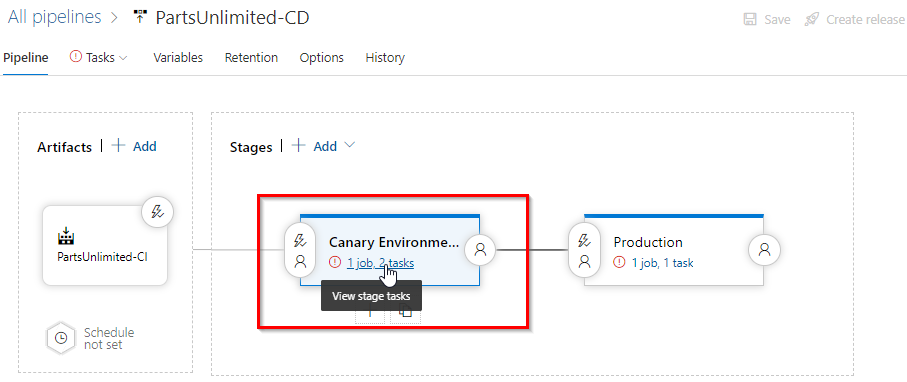907x382 pixels.
Task: Open the Variables tab
Action: click(x=178, y=57)
